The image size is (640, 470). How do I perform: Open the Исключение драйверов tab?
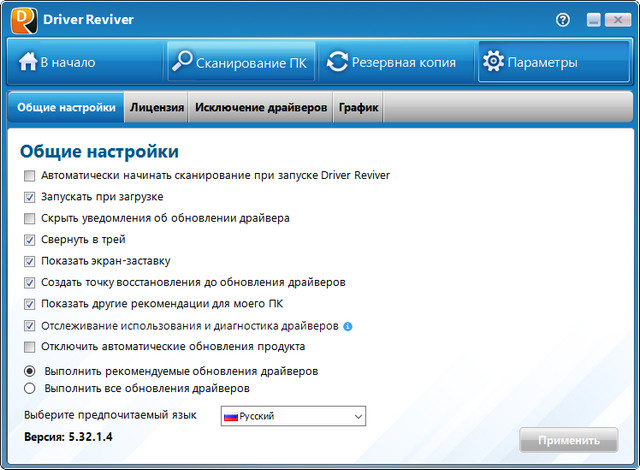pos(261,108)
